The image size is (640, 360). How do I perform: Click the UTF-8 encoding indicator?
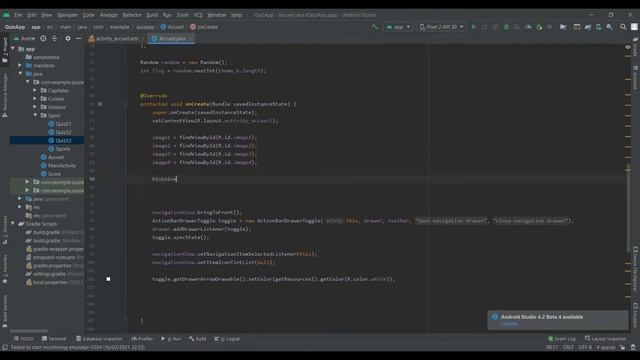(x=585, y=347)
